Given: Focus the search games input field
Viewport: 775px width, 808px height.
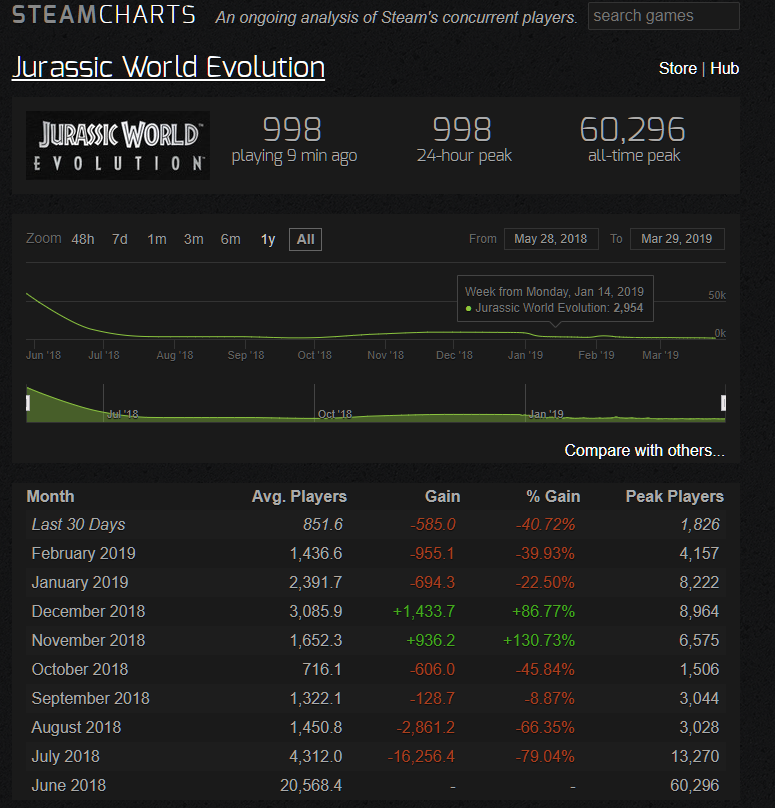Looking at the screenshot, I should click(x=664, y=16).
